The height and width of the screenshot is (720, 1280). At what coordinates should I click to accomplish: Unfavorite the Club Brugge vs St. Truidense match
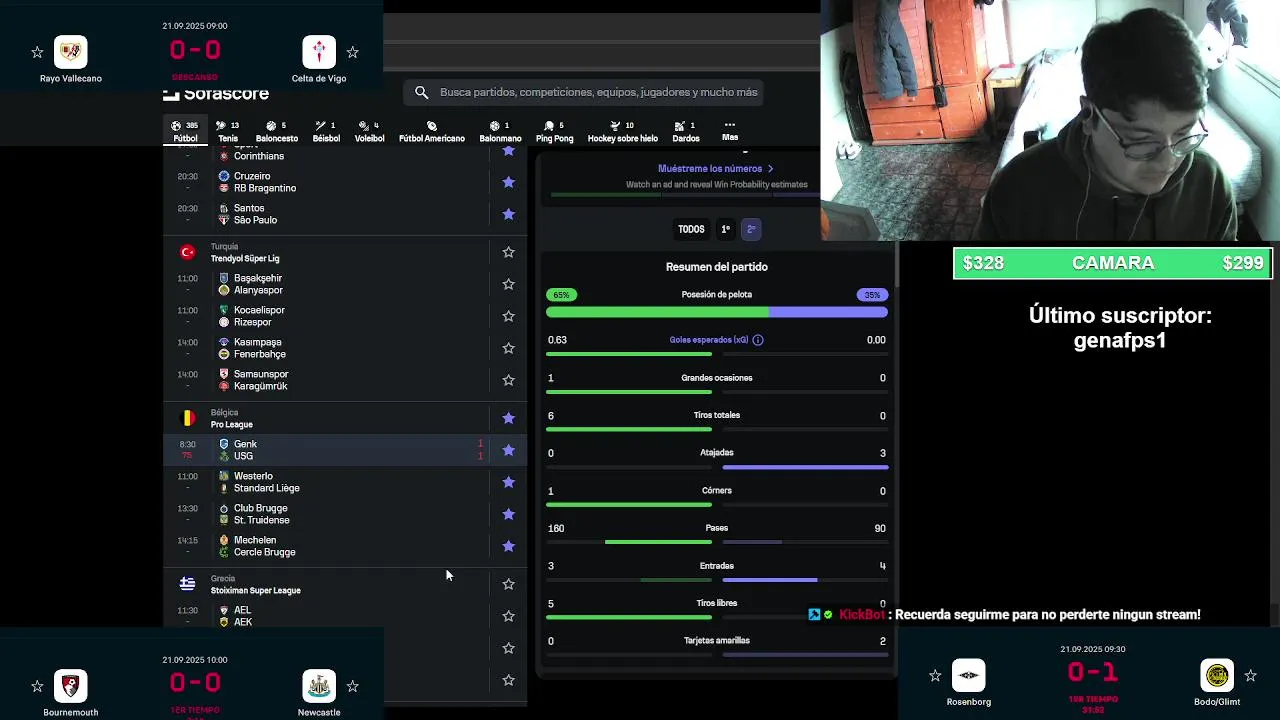508,514
